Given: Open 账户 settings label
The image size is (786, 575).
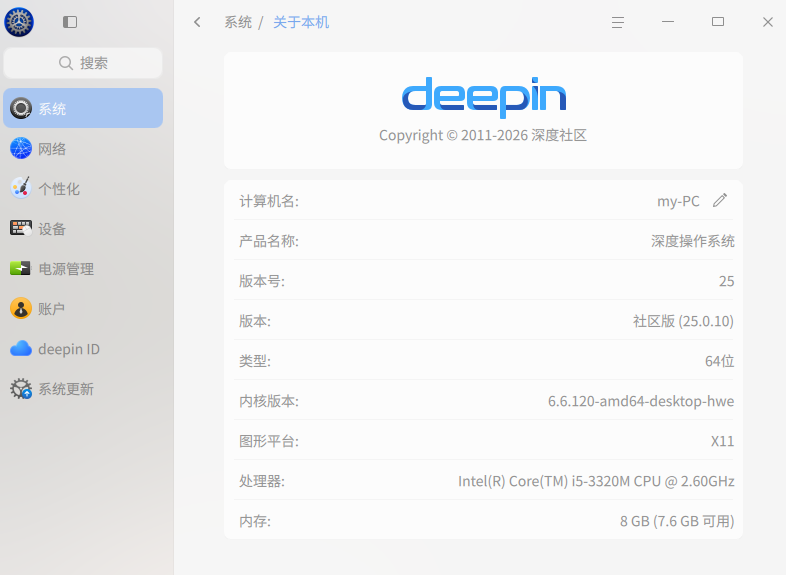Looking at the screenshot, I should (52, 309).
